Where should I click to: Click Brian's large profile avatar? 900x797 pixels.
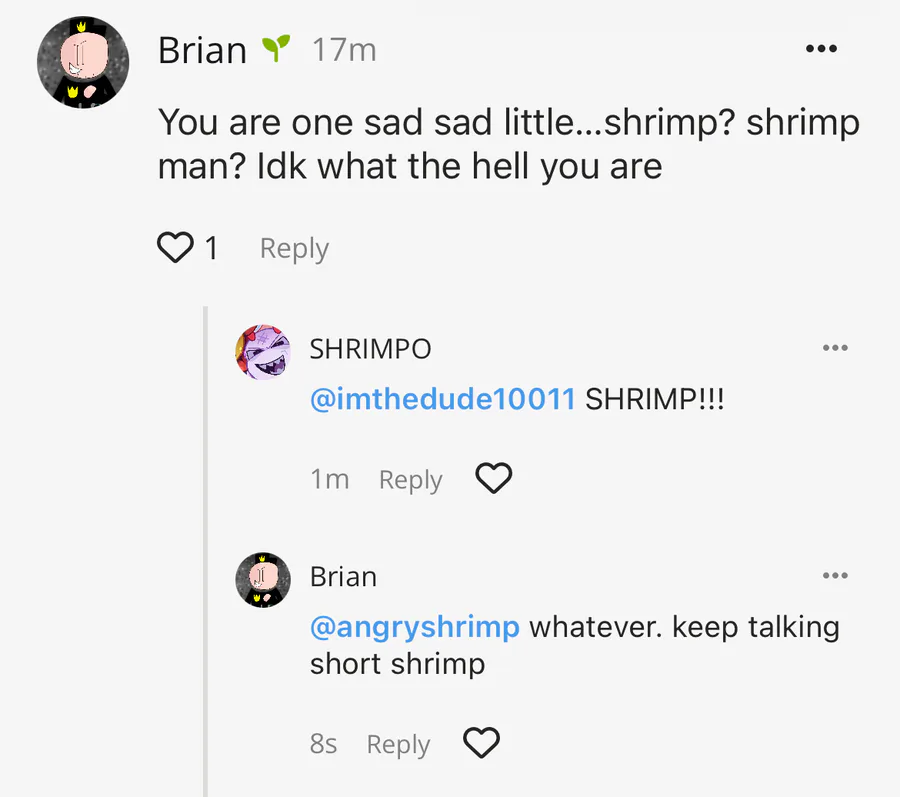tap(83, 62)
